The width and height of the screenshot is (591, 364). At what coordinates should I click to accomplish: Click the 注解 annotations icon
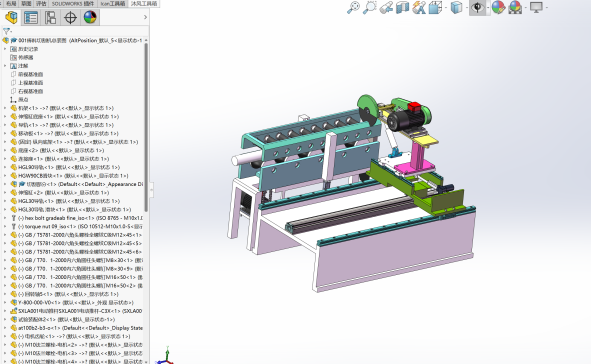pos(14,66)
